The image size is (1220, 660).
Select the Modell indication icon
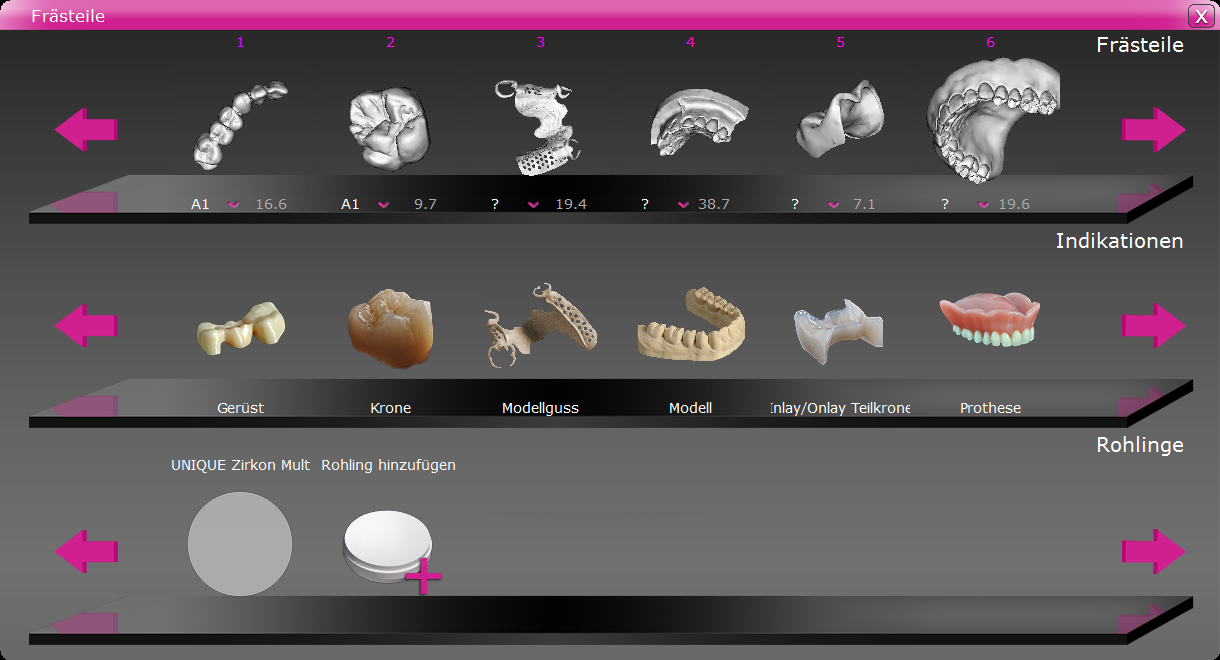tap(690, 326)
